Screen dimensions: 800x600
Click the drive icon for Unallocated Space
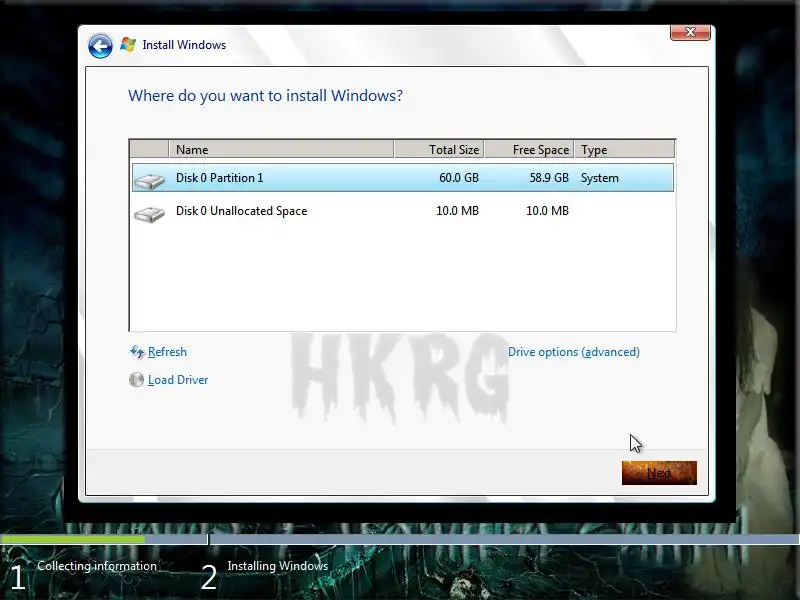(149, 214)
